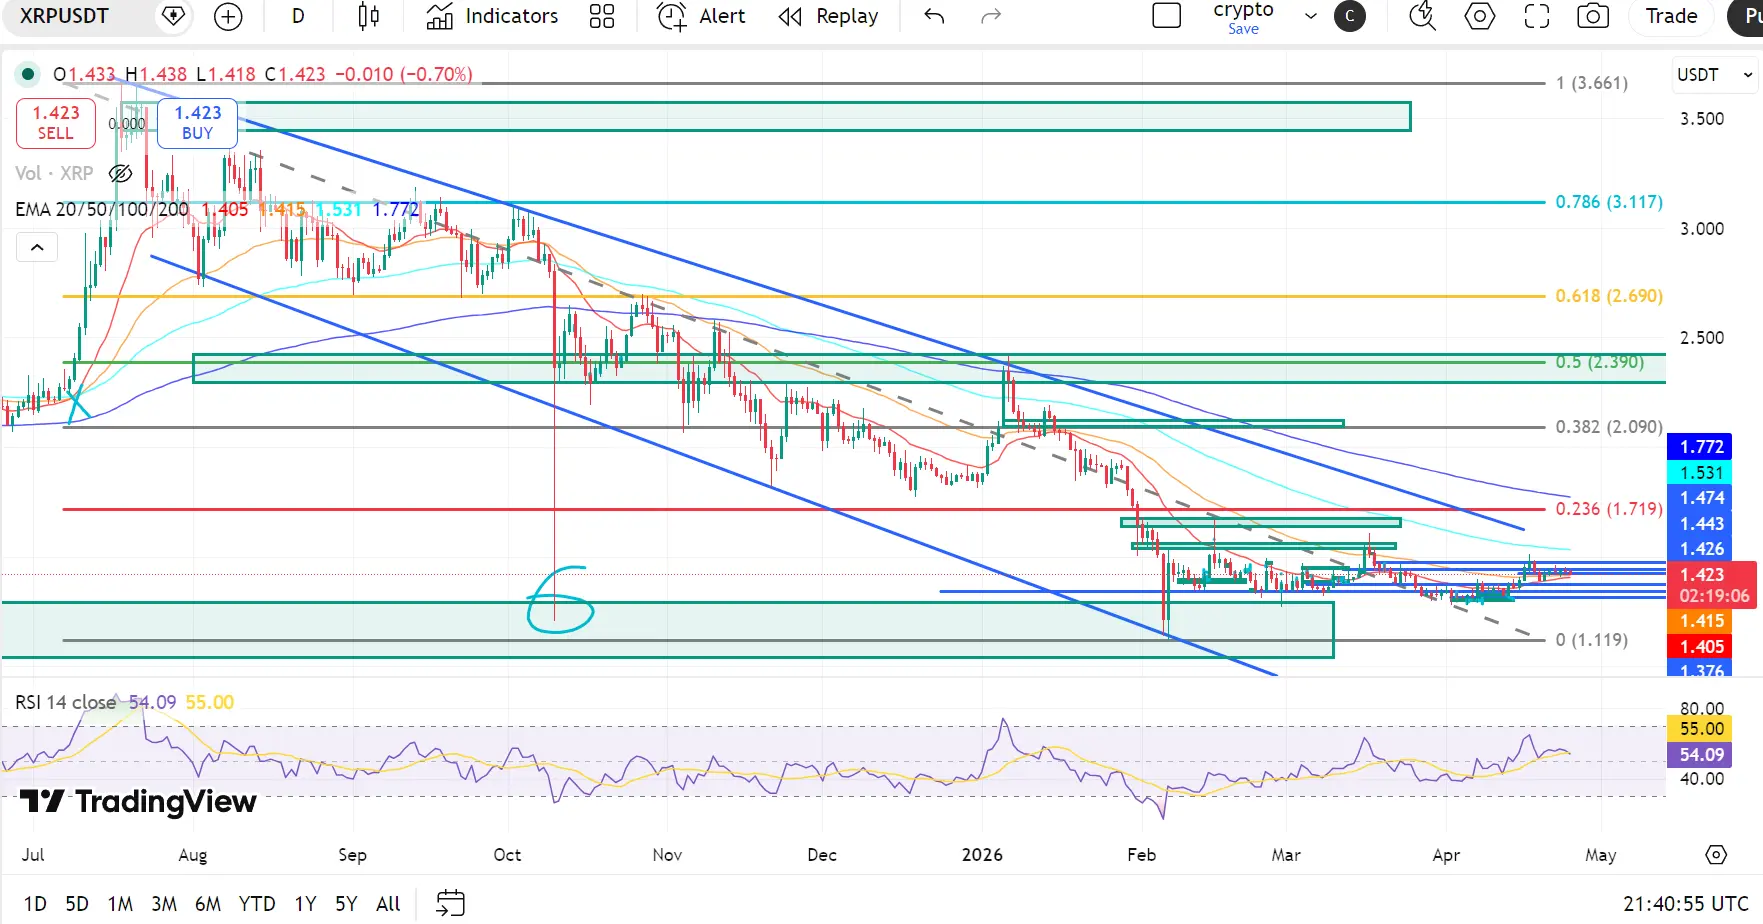Click the 0.786 (3.117) Fibonacci label
This screenshot has height=924, width=1763.
(x=1609, y=202)
